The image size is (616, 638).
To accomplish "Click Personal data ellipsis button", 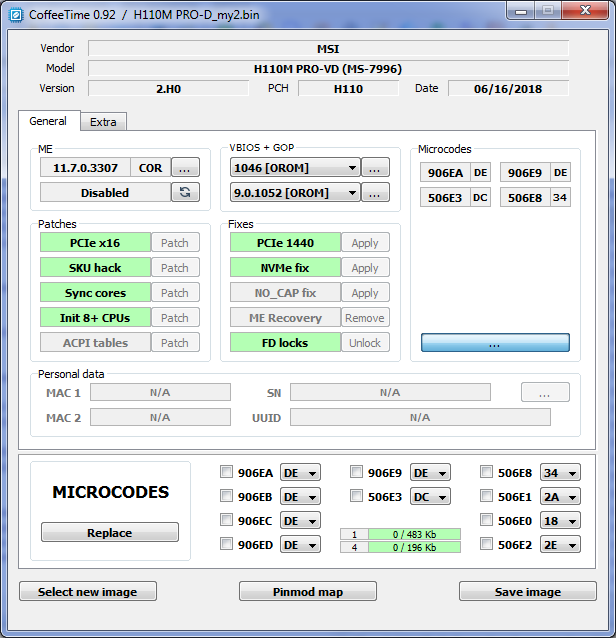I will tap(545, 392).
